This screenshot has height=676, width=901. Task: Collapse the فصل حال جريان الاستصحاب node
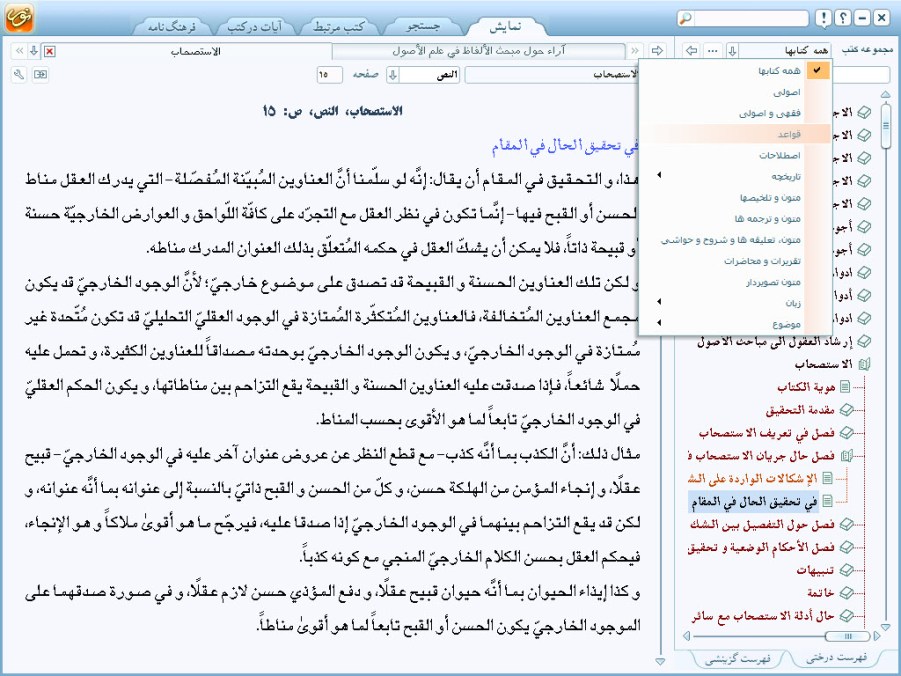coord(846,456)
